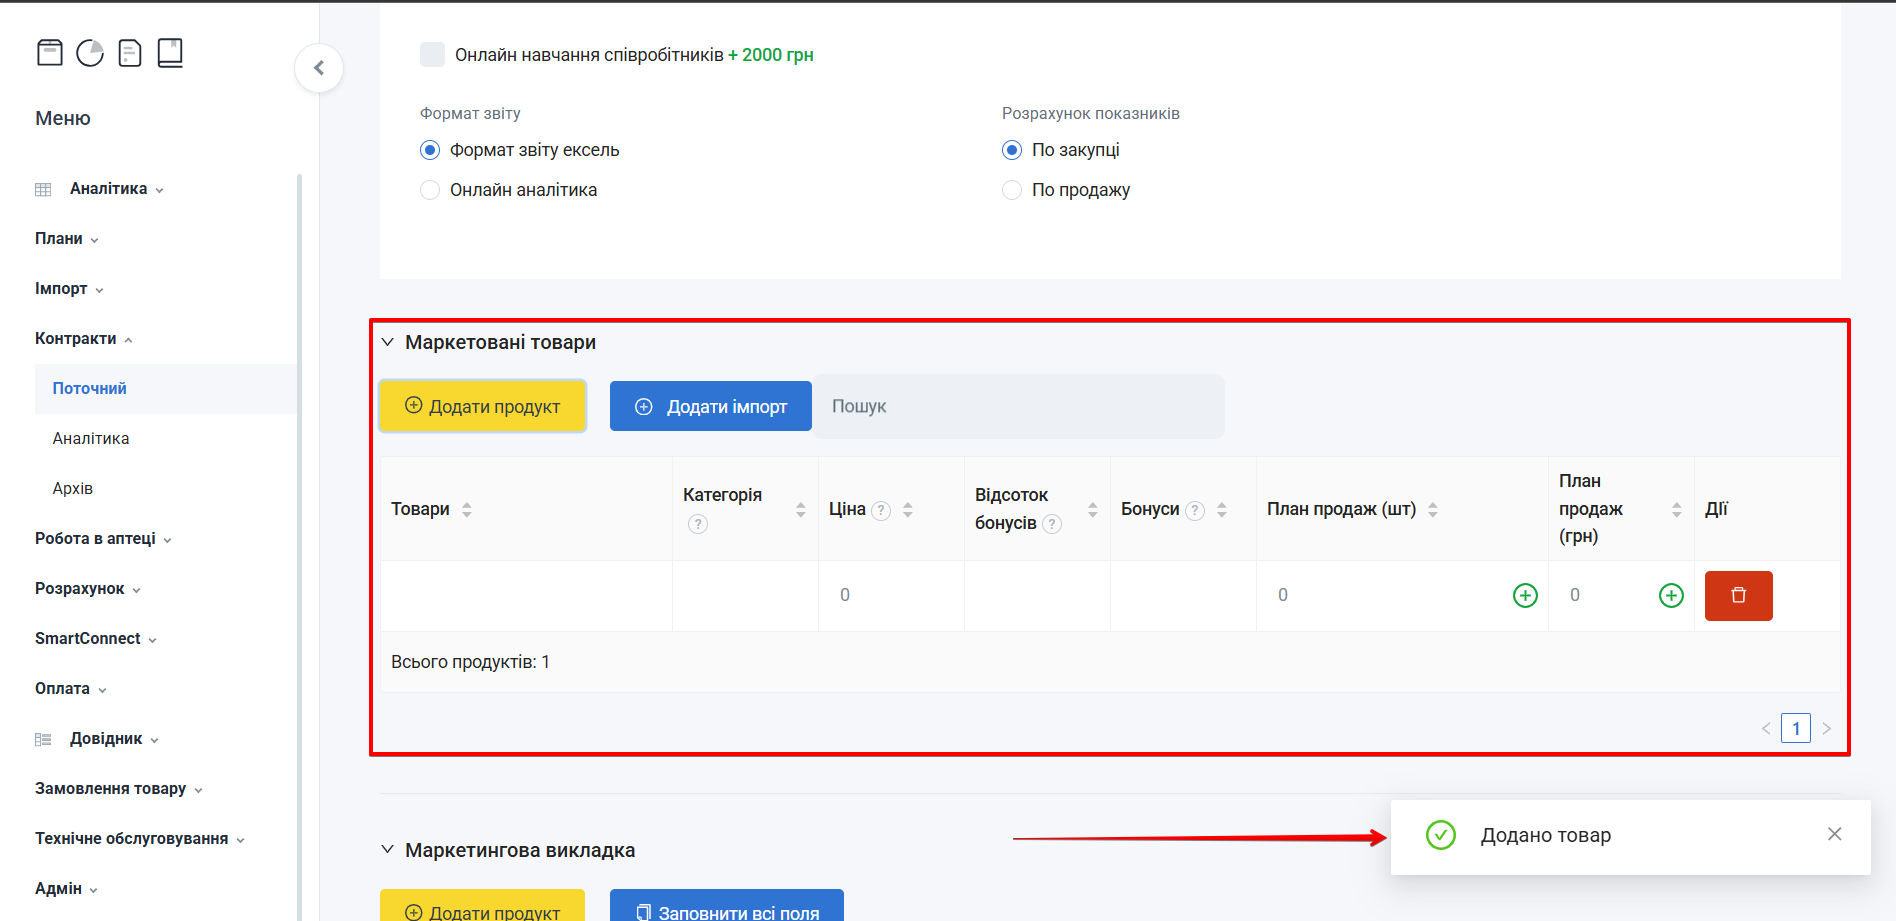Click the Додати імпорт button
The image size is (1896, 921).
[710, 406]
